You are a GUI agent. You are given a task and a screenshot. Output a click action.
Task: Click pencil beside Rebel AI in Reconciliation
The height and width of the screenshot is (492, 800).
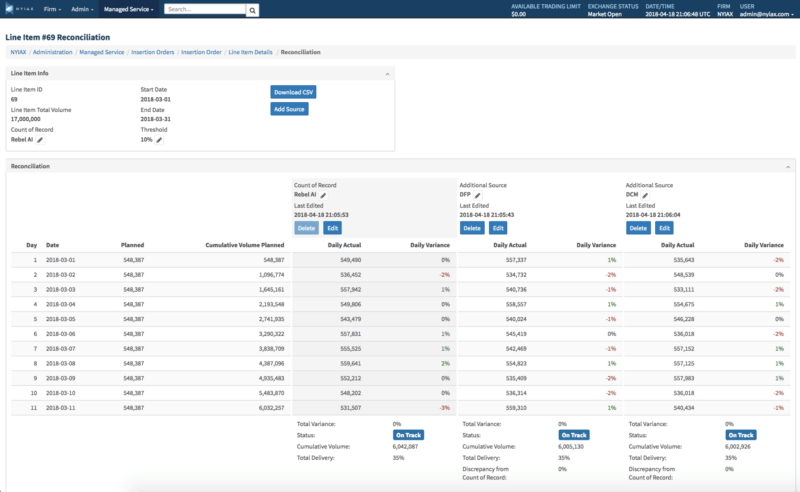(323, 195)
